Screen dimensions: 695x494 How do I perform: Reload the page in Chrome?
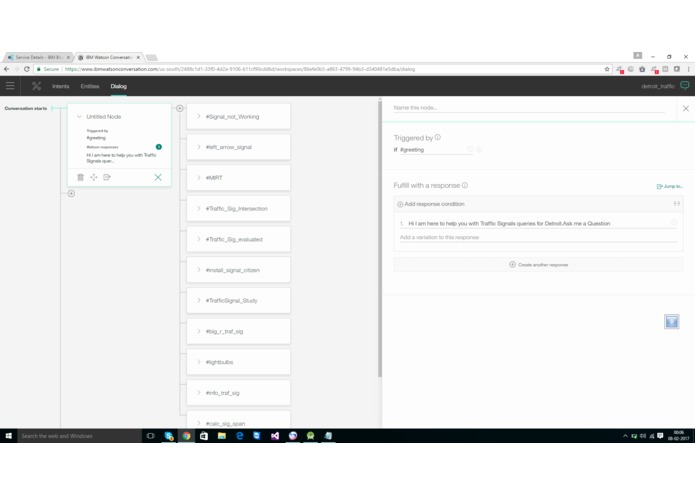tap(27, 69)
